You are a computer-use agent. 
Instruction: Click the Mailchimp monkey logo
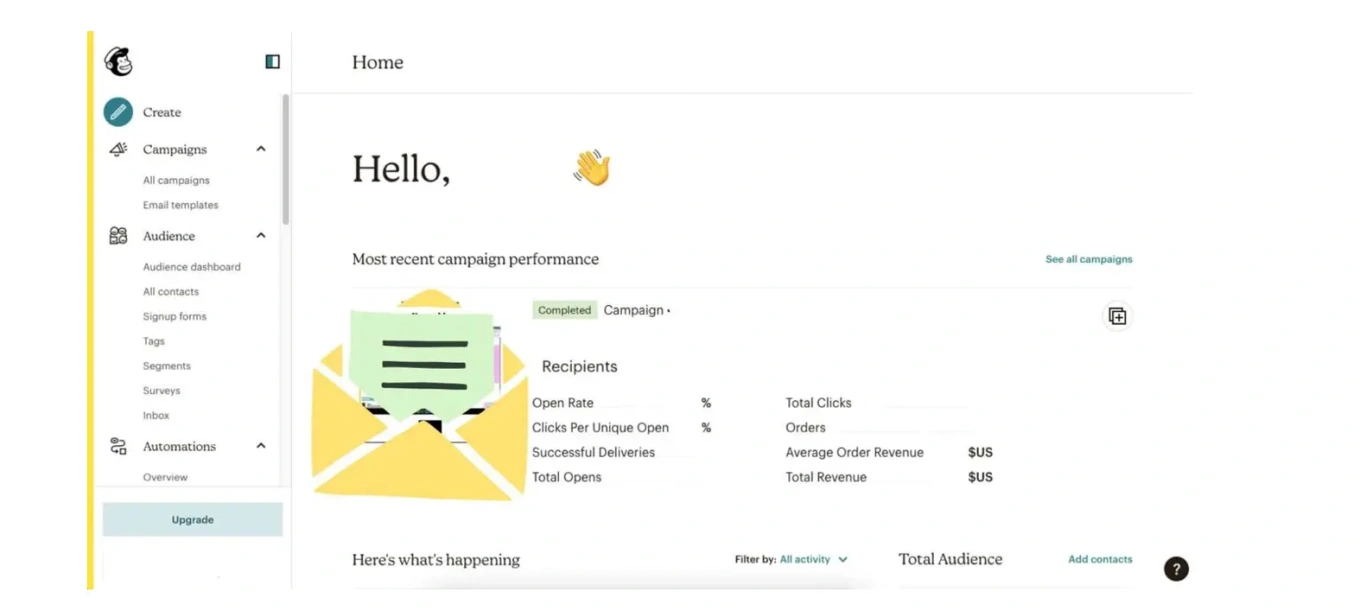pos(118,62)
